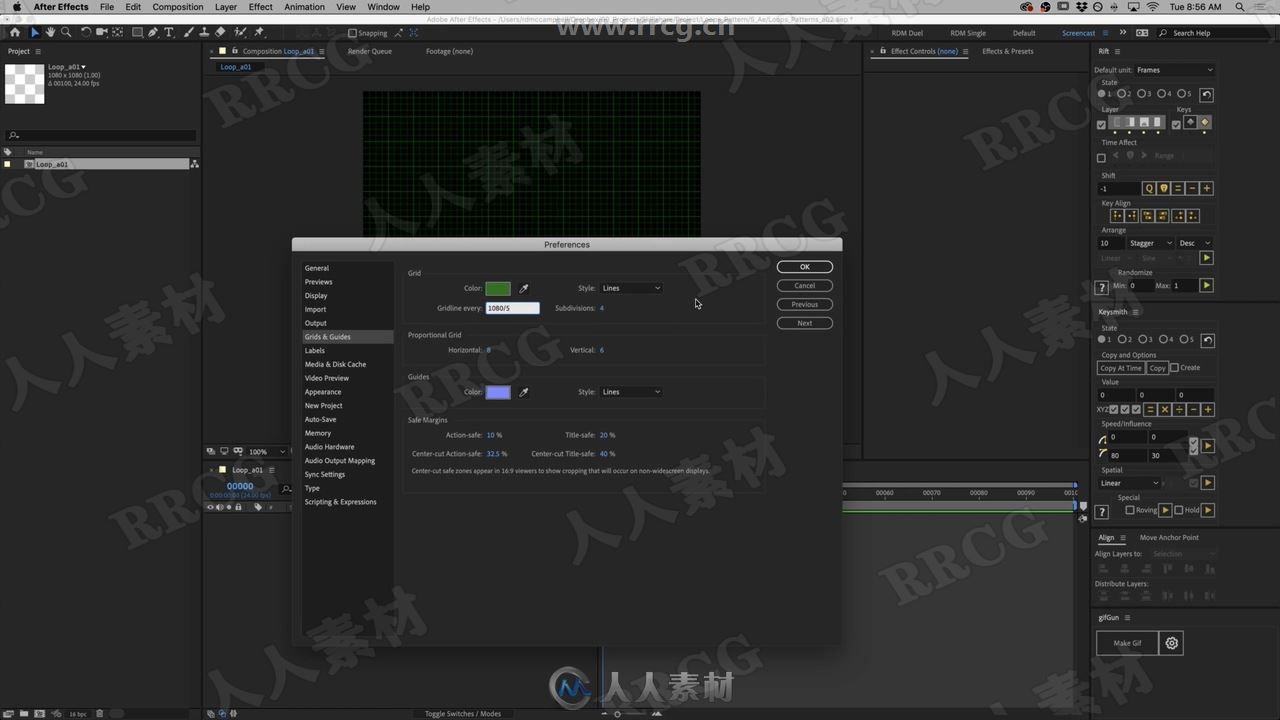Click Gridline every input field

click(513, 308)
